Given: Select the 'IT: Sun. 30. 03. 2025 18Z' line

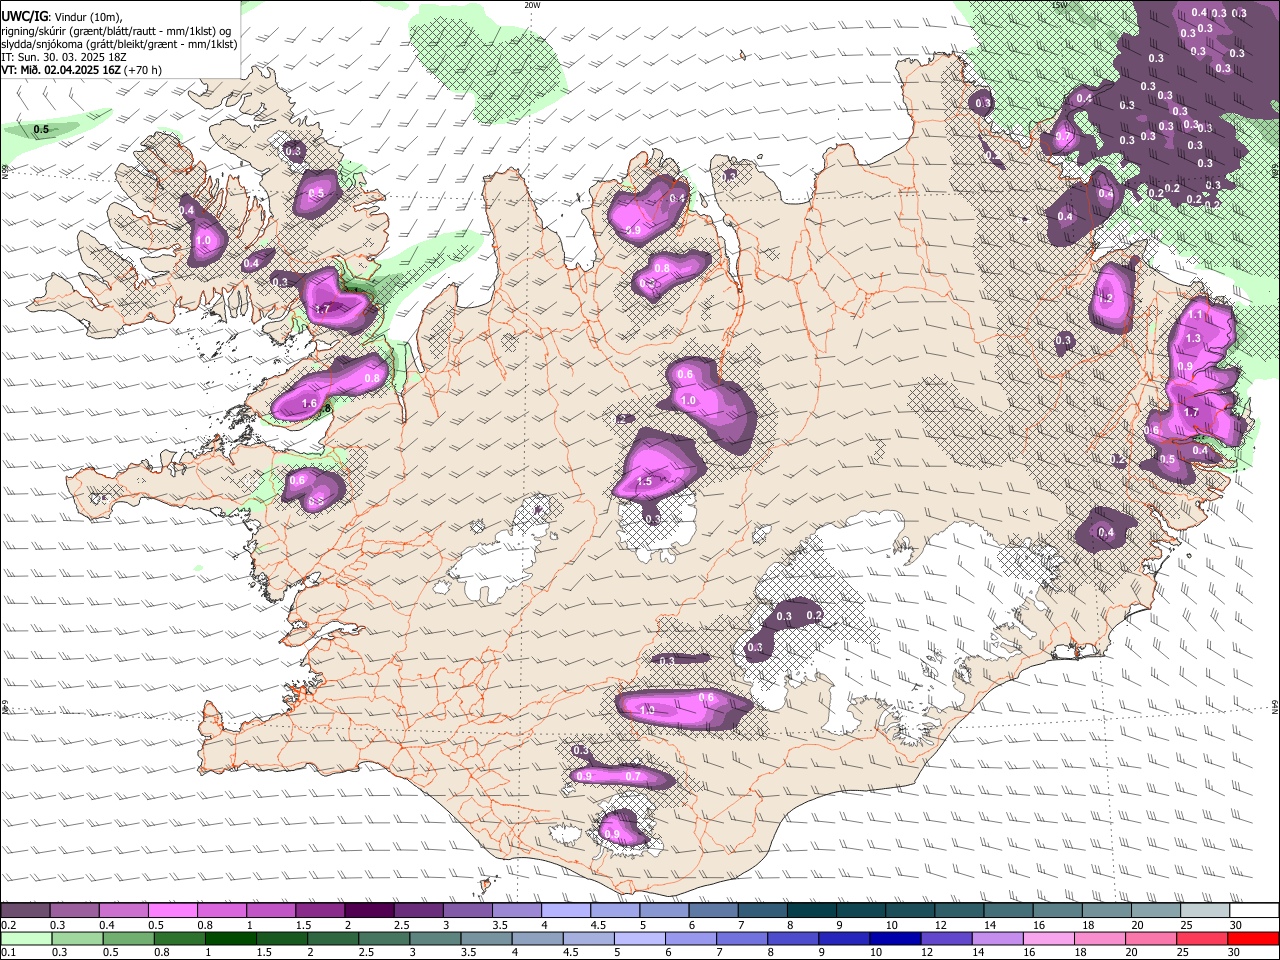Looking at the screenshot, I should (x=63, y=57).
